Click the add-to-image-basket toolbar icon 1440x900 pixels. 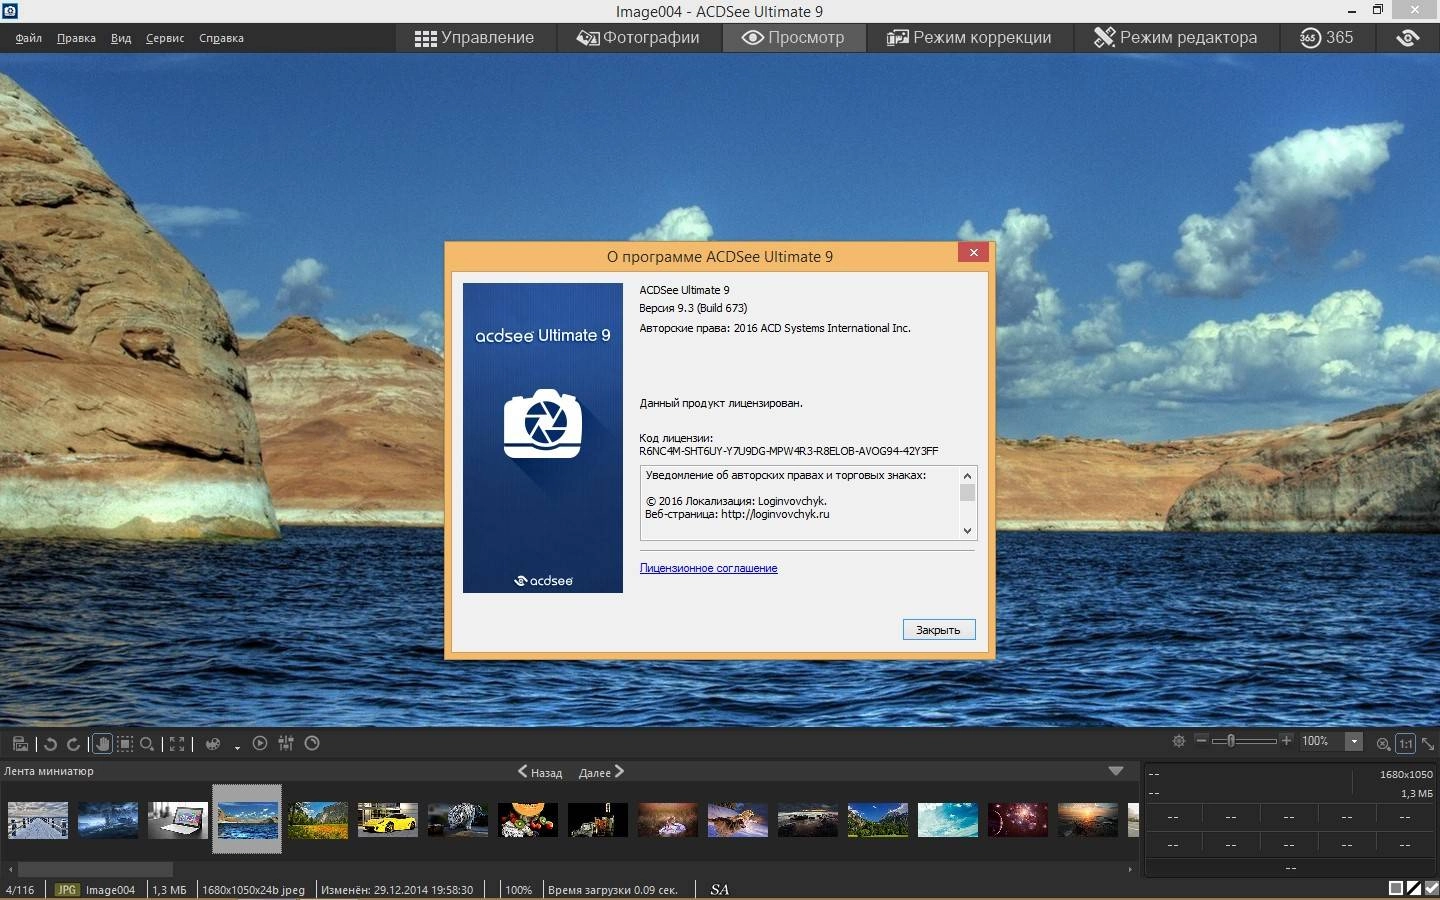pos(20,743)
